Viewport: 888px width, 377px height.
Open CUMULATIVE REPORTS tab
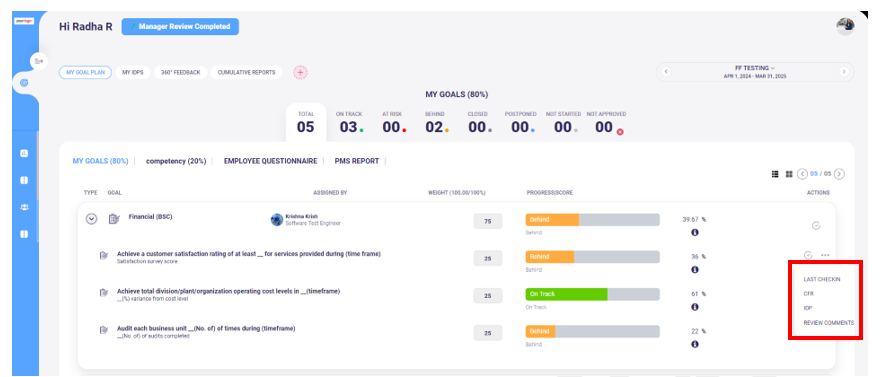246,72
